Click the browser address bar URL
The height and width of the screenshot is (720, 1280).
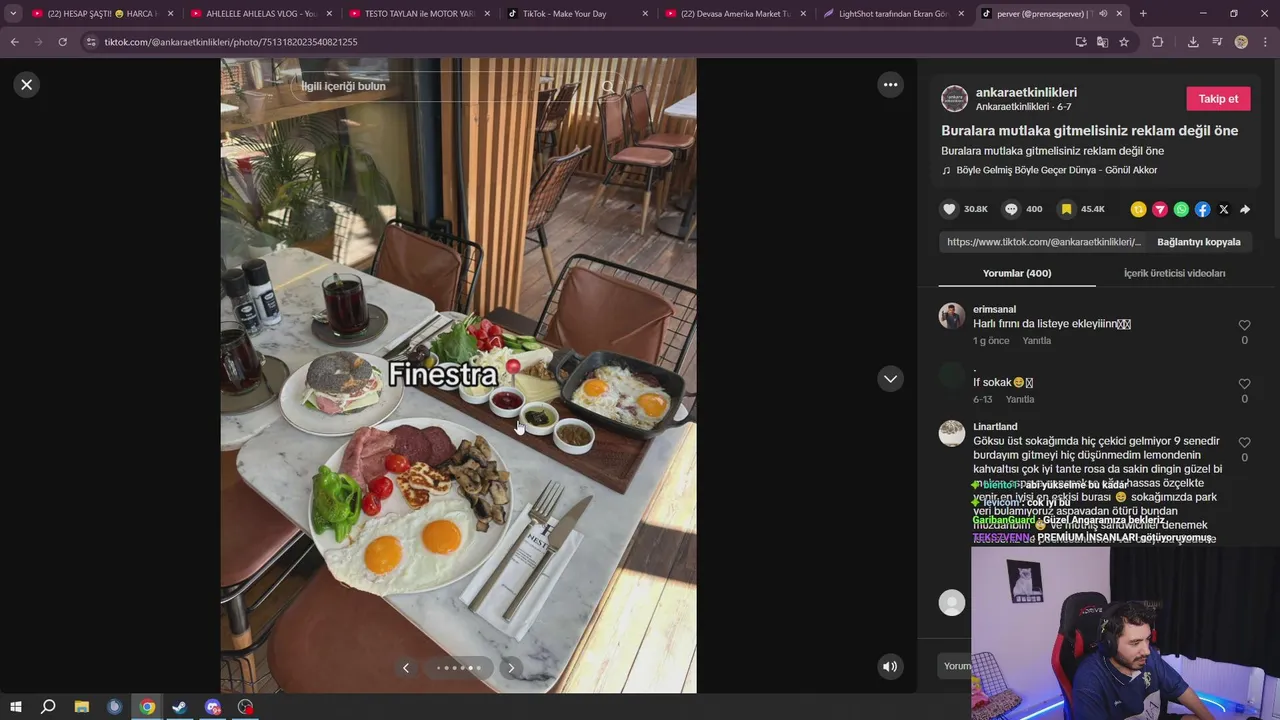230,42
